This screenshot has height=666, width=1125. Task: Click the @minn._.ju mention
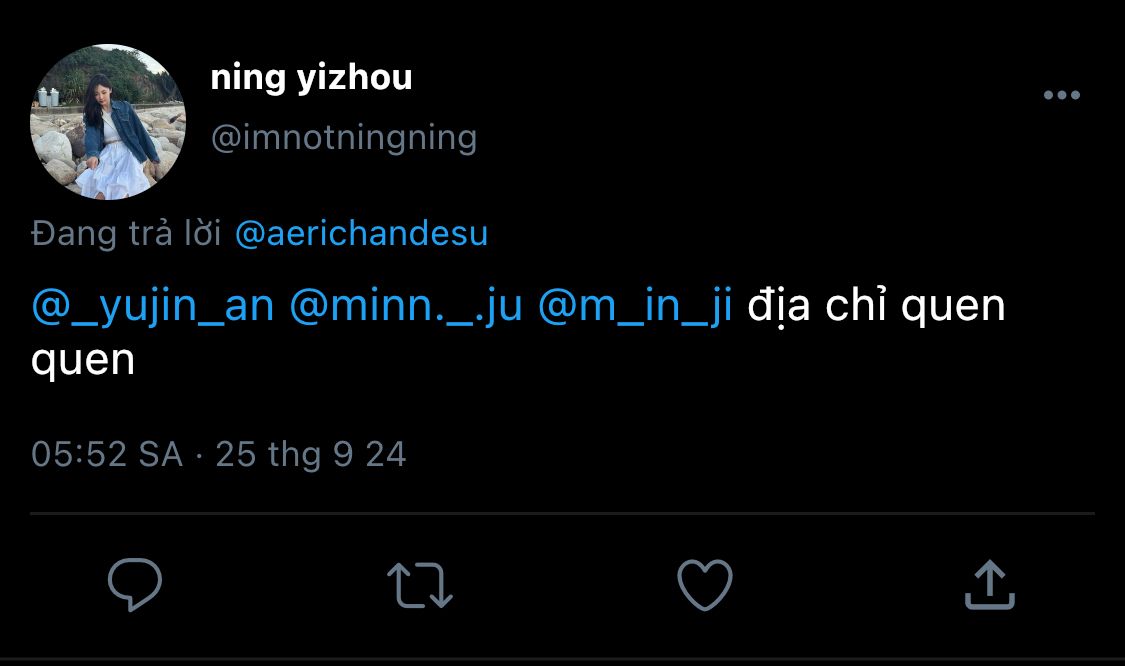405,306
